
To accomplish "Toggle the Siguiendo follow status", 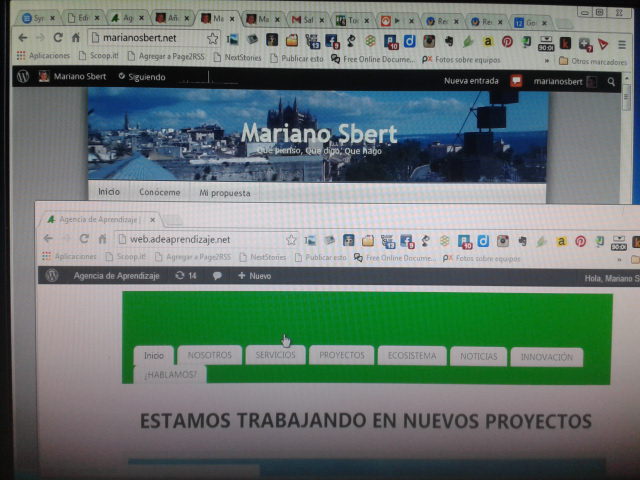I will (x=144, y=77).
